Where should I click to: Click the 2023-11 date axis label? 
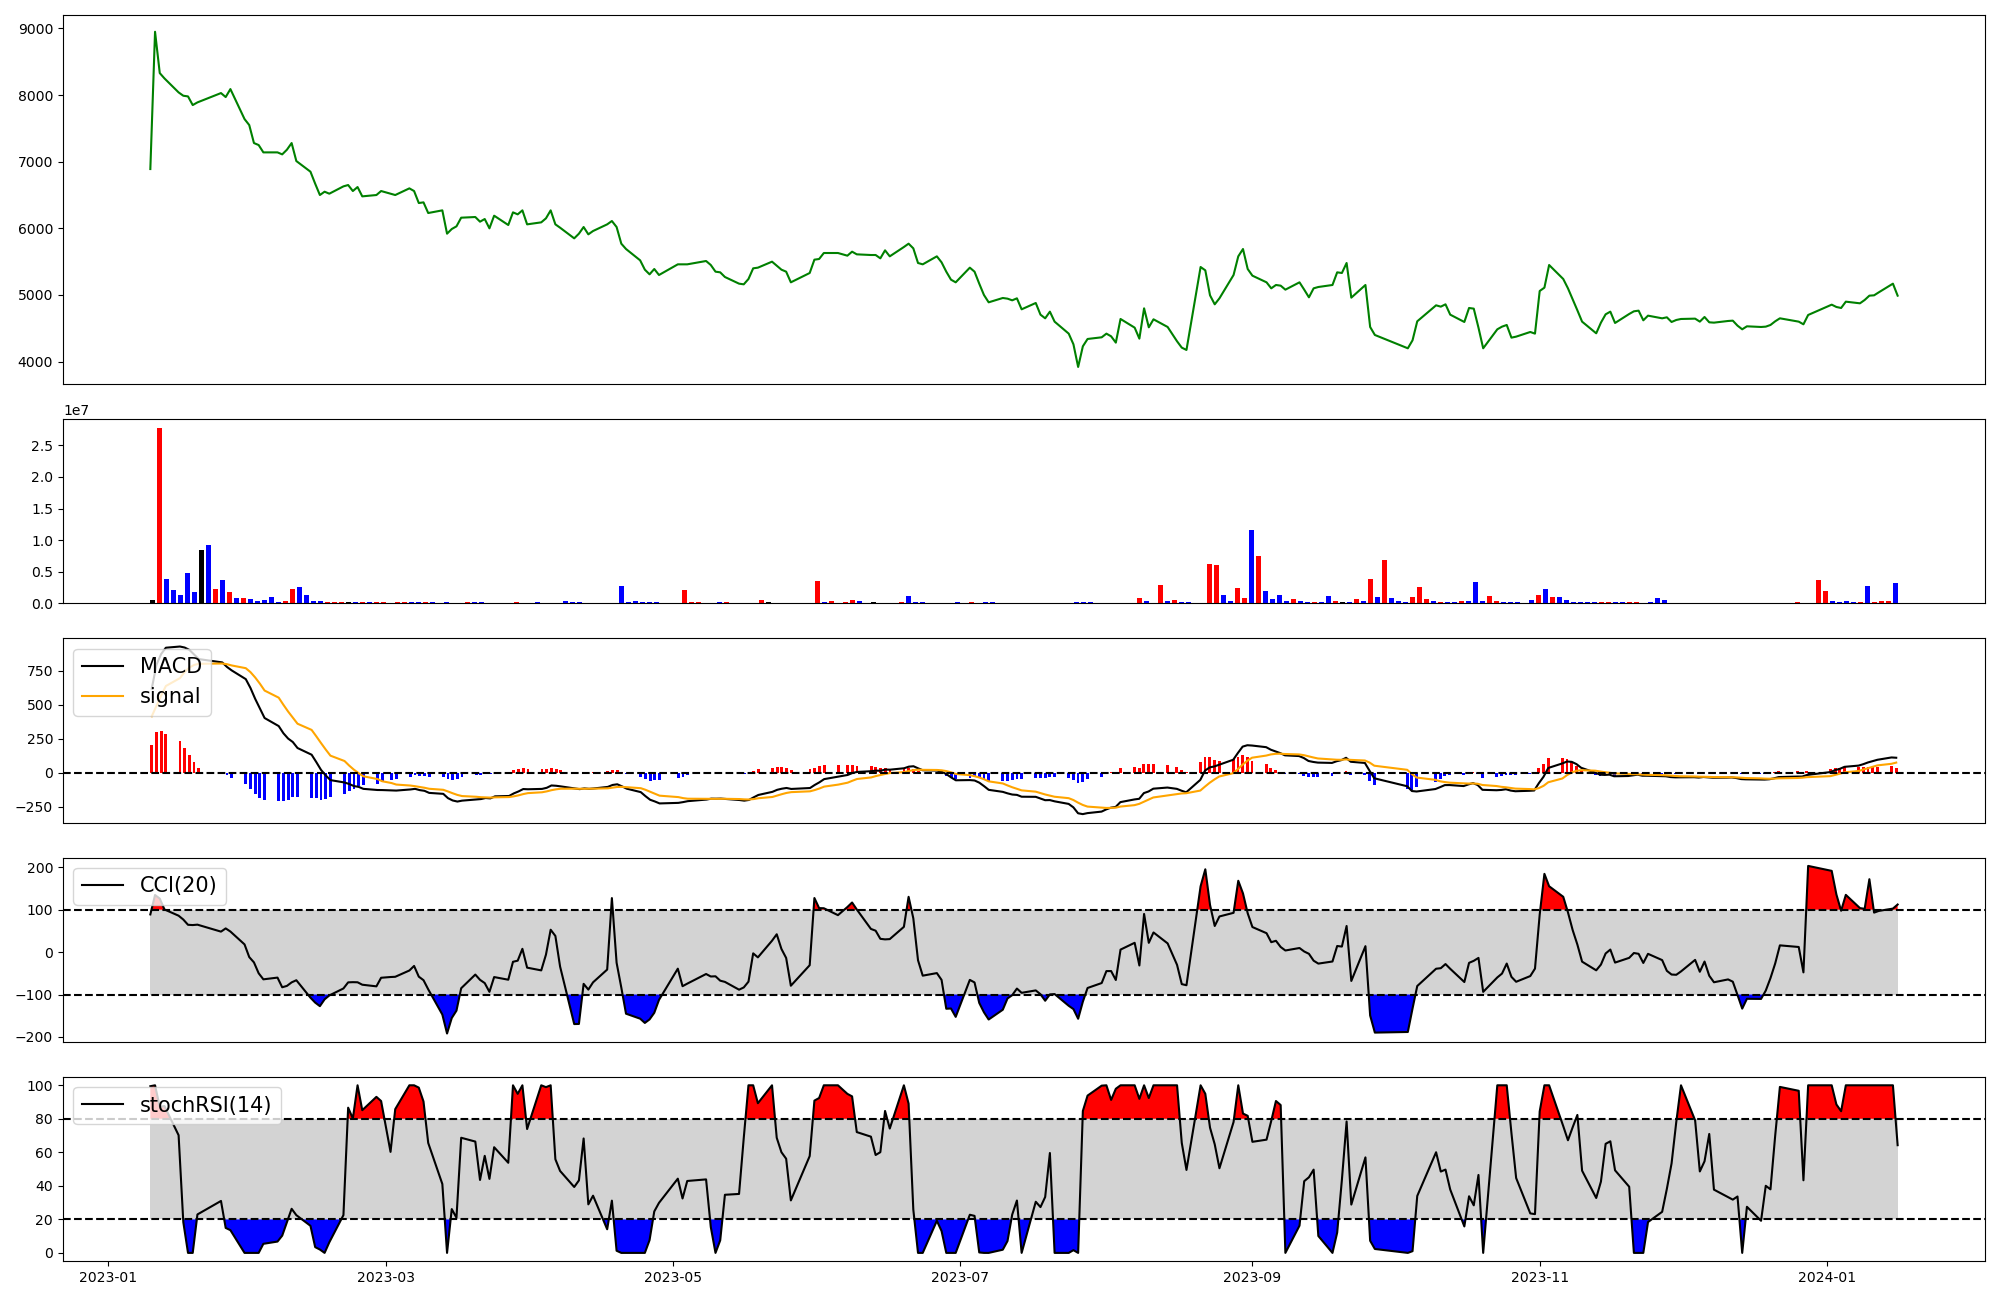[1540, 1277]
